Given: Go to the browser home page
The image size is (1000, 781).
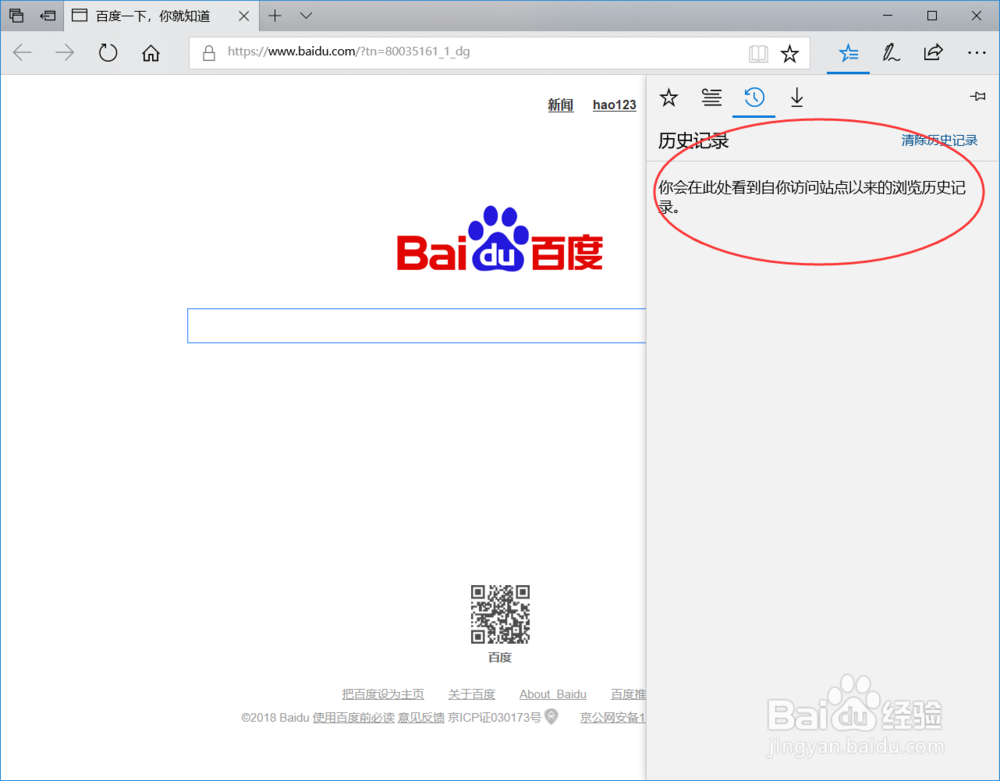Looking at the screenshot, I should click(150, 53).
